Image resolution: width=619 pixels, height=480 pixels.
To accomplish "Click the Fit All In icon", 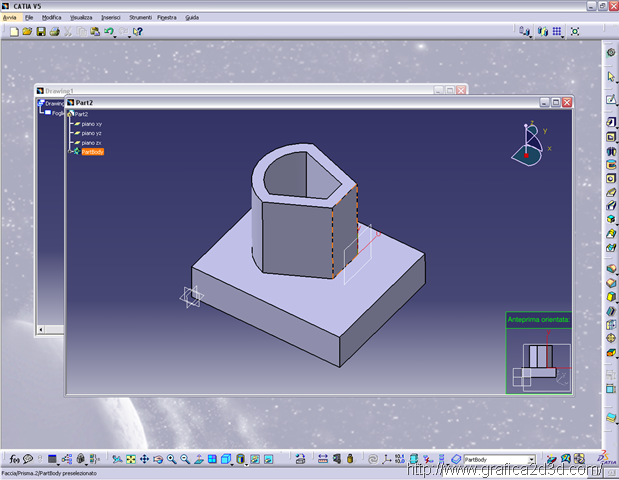I will [131, 459].
